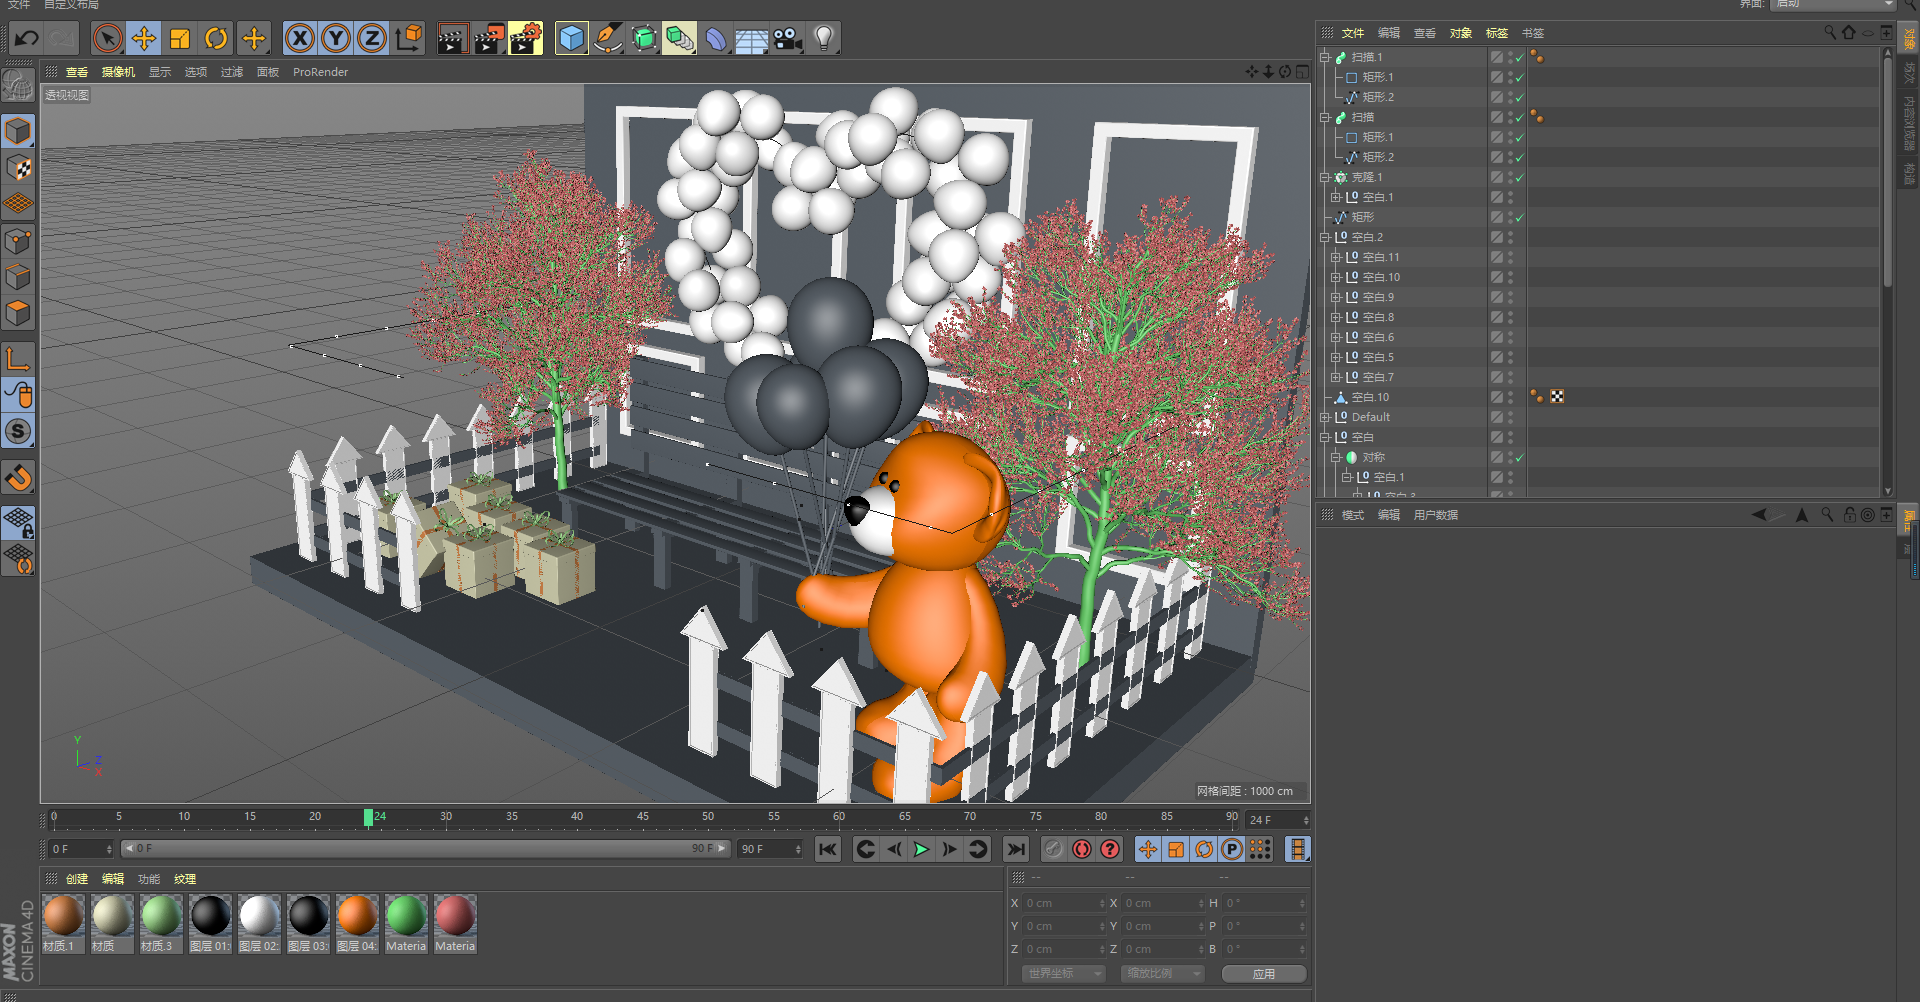Open the Render Settings icon
Viewport: 1920px width, 1002px height.
[526, 39]
